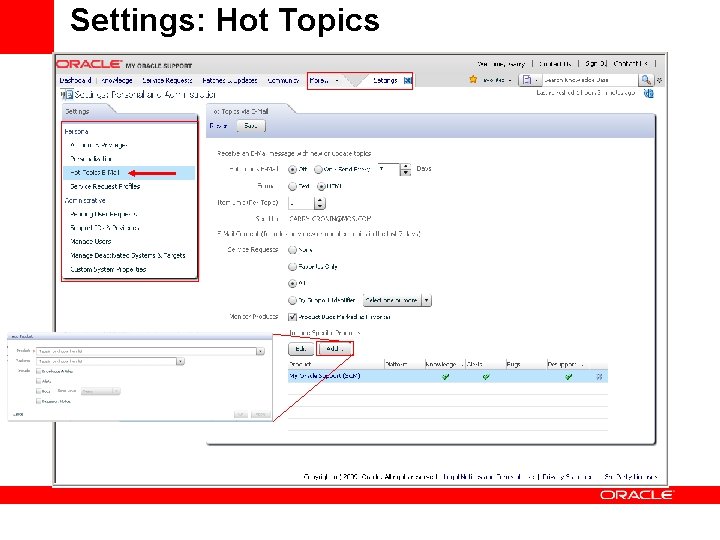The height and width of the screenshot is (540, 720).
Task: Adjust the Send Every days stepper
Action: 405,169
